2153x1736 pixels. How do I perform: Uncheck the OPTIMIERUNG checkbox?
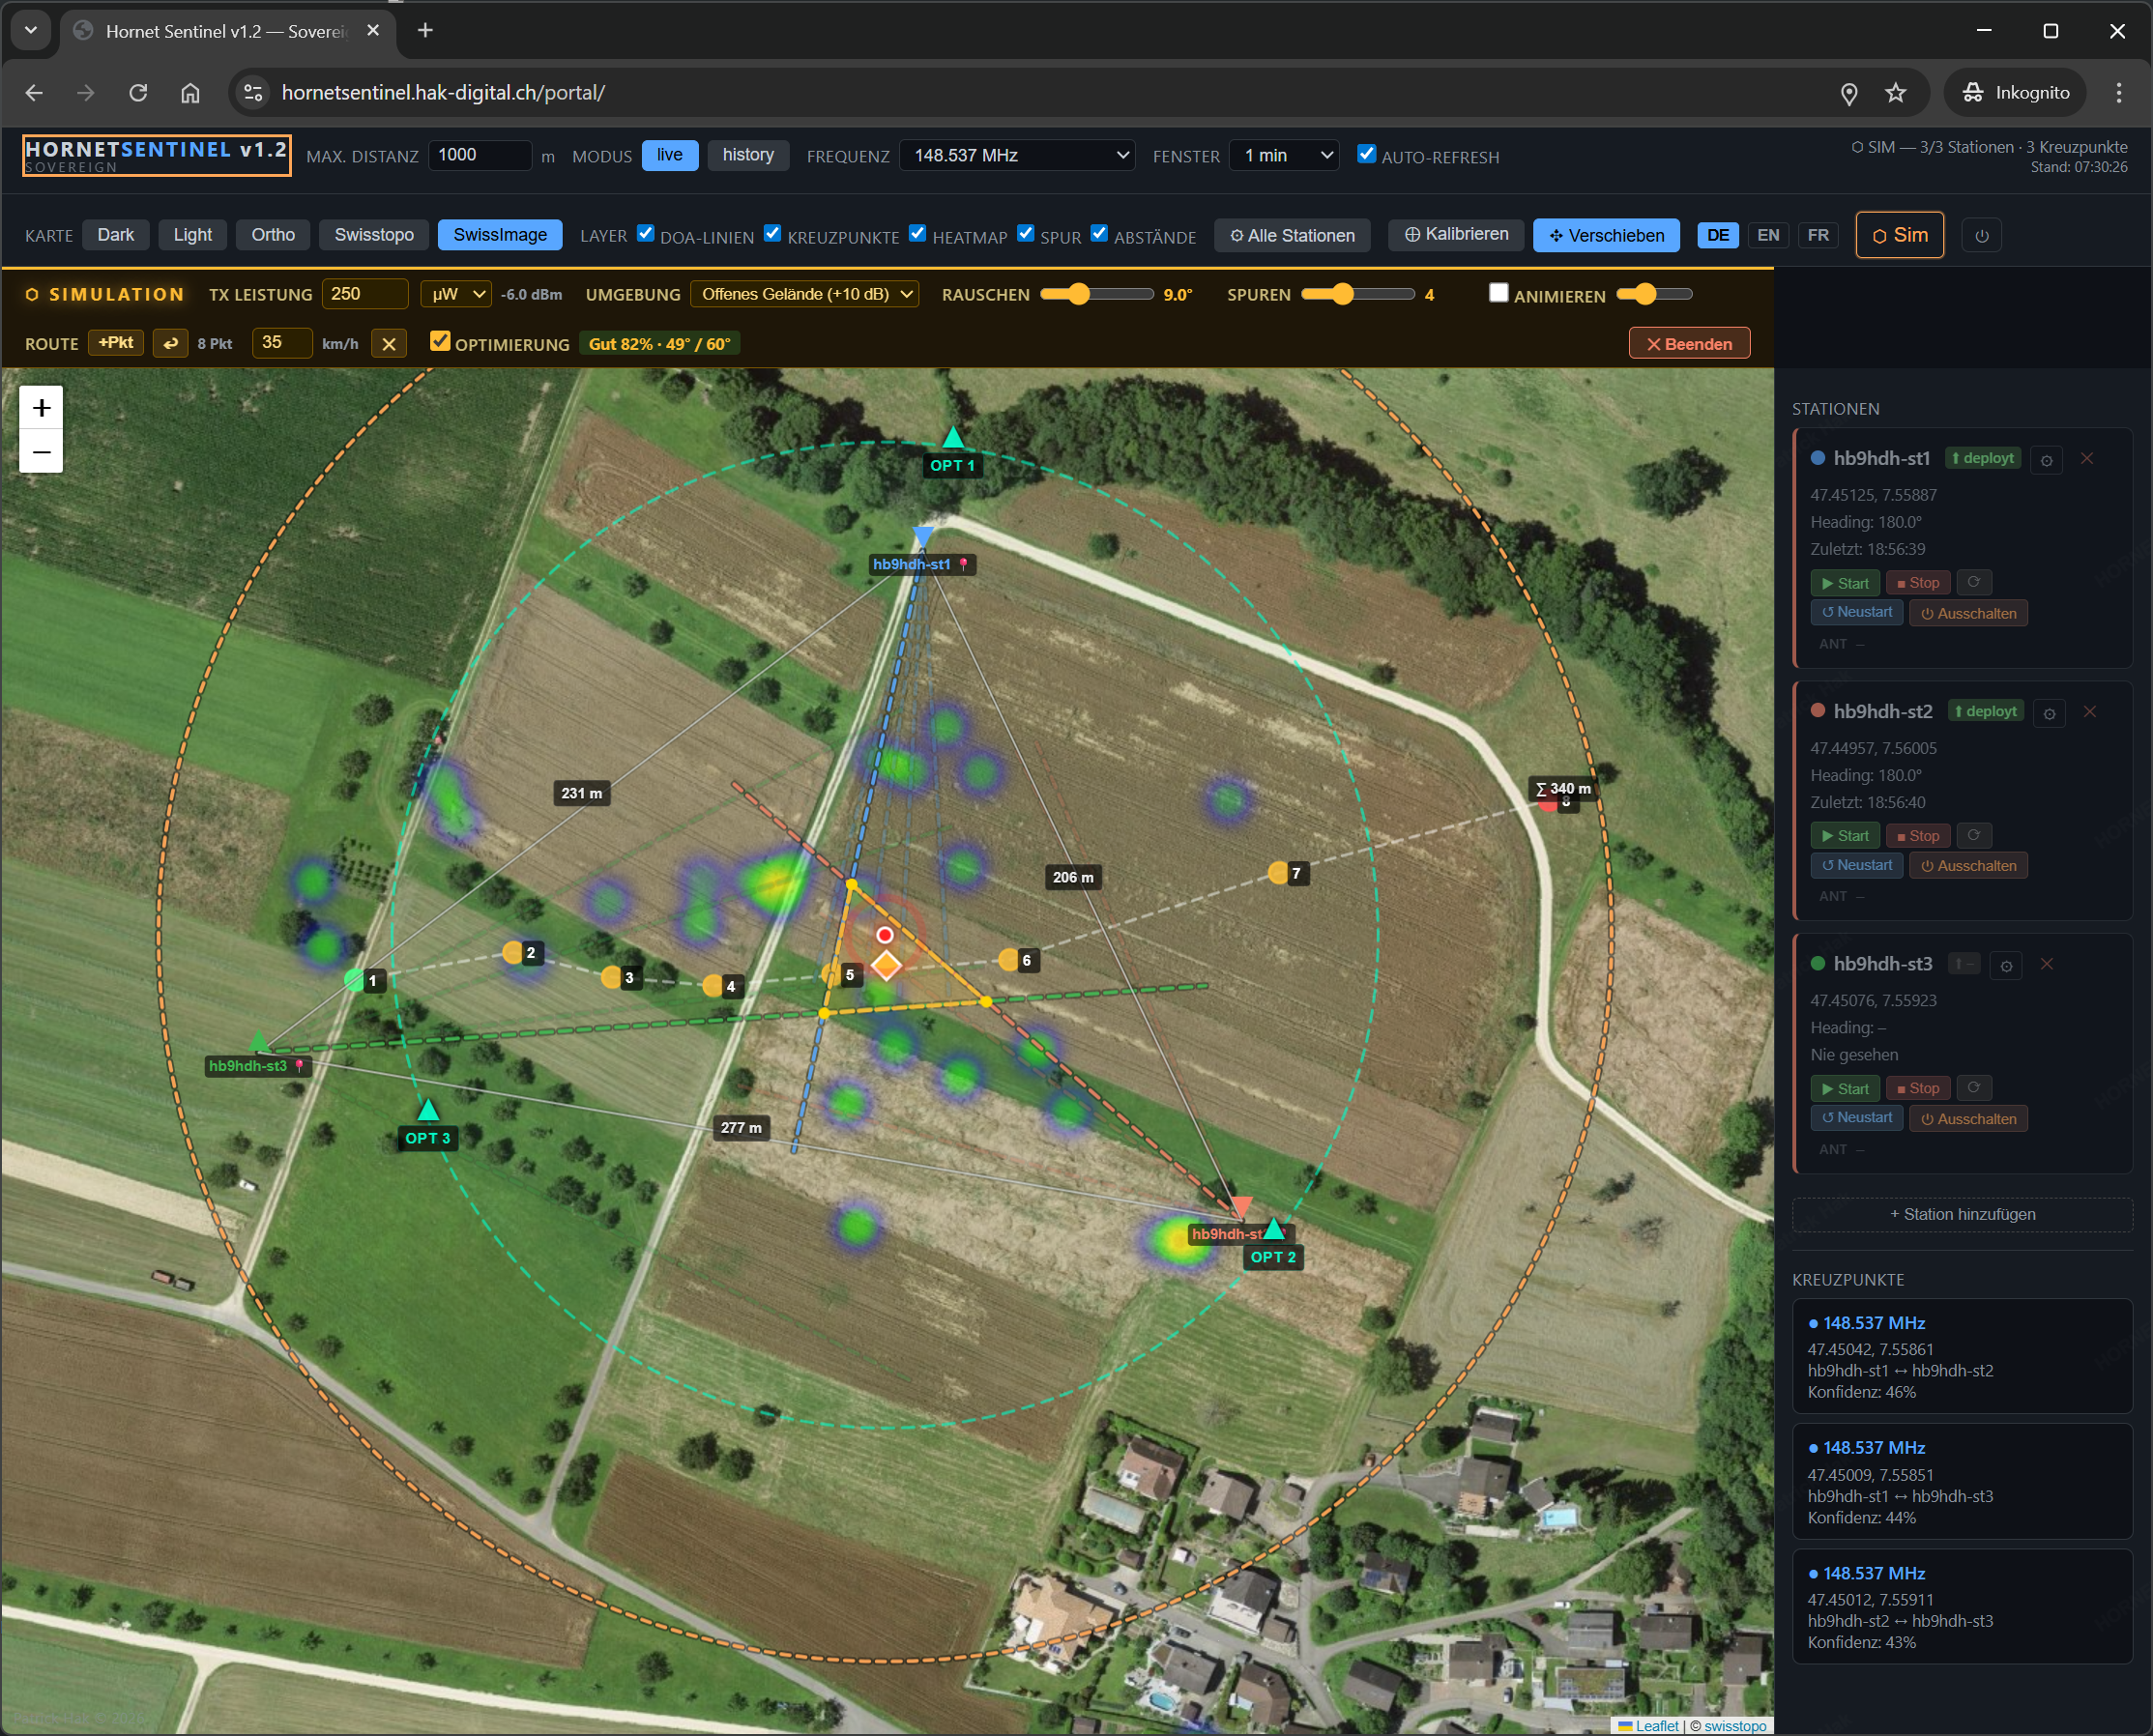441,341
